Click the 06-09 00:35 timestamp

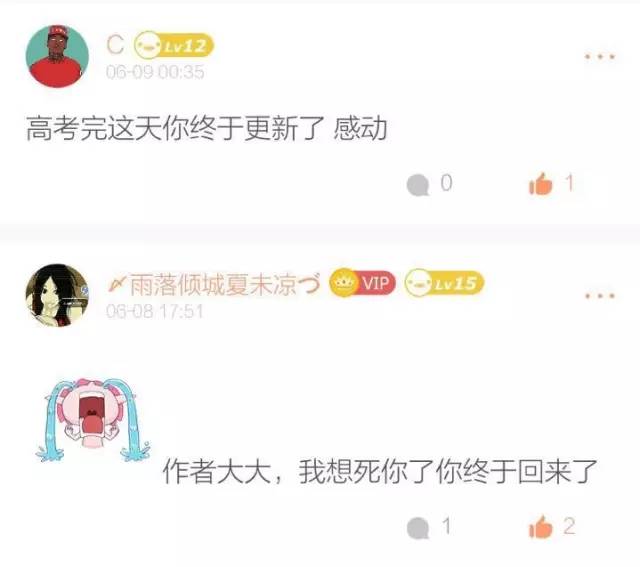[155, 72]
